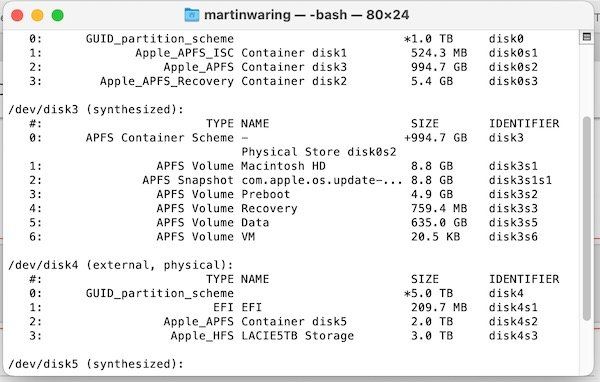Click the text 'Physical Store disk0s2'

(319, 152)
